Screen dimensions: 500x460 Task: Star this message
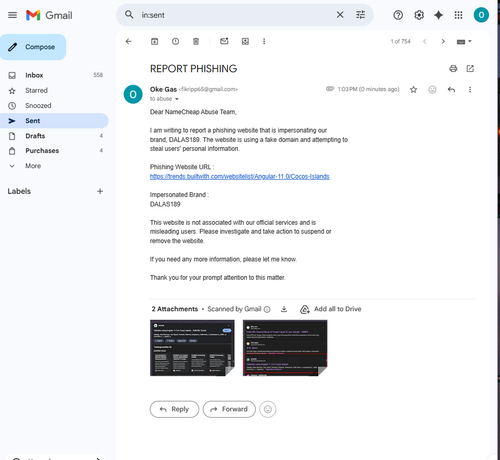413,89
